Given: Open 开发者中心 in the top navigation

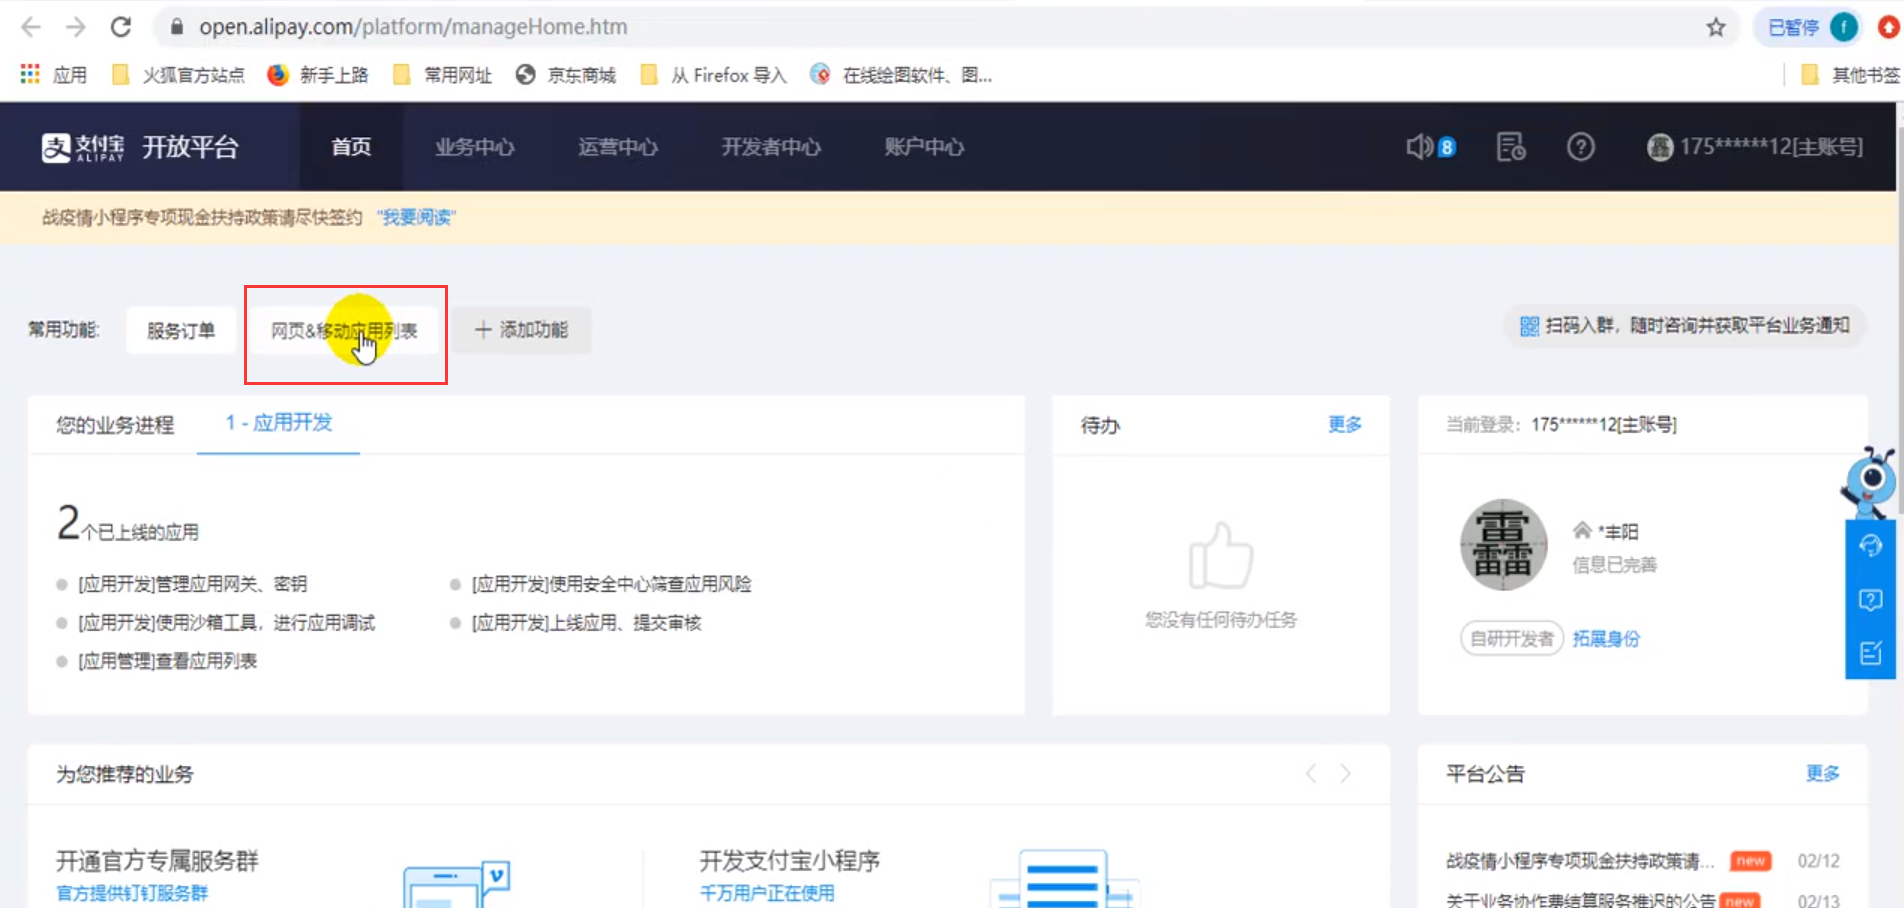Looking at the screenshot, I should click(x=771, y=147).
